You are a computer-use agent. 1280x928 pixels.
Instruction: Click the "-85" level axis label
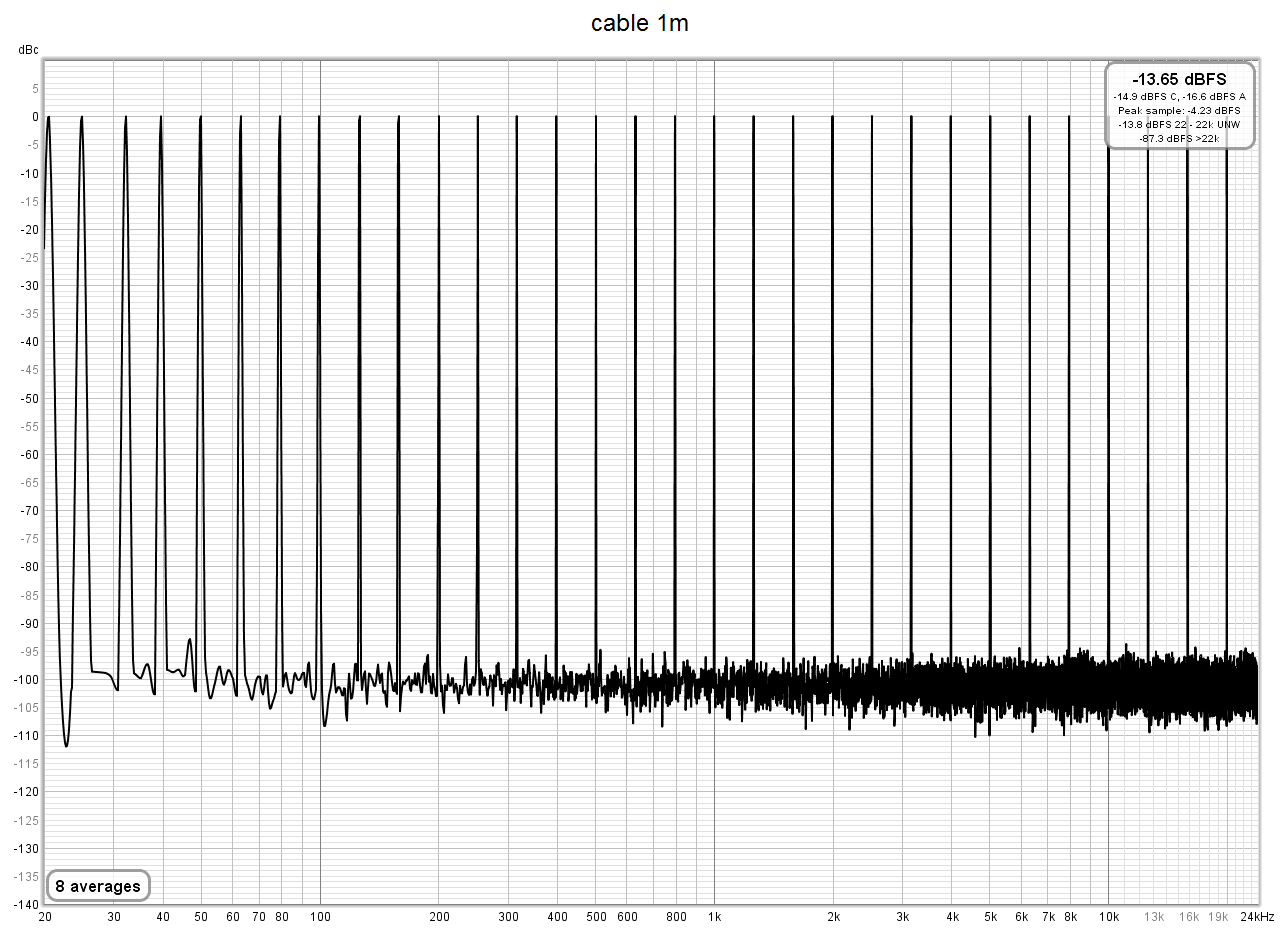[x=28, y=595]
